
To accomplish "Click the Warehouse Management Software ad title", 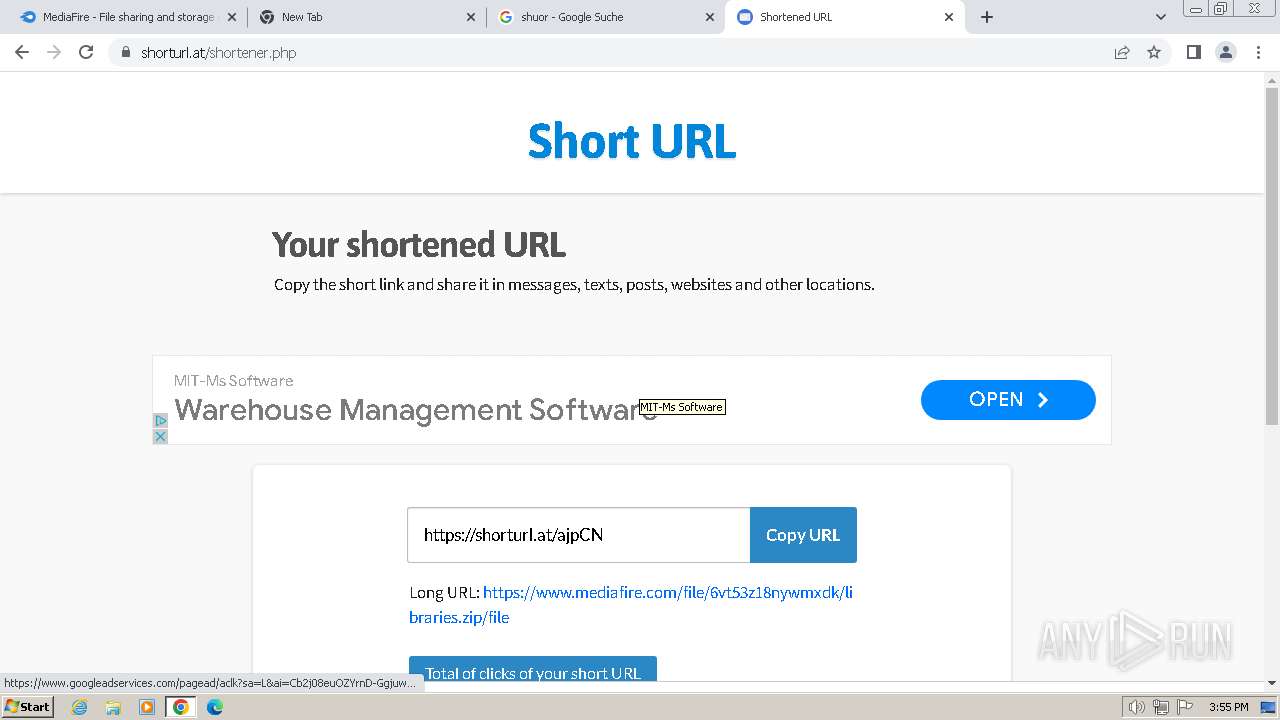I will (x=415, y=410).
